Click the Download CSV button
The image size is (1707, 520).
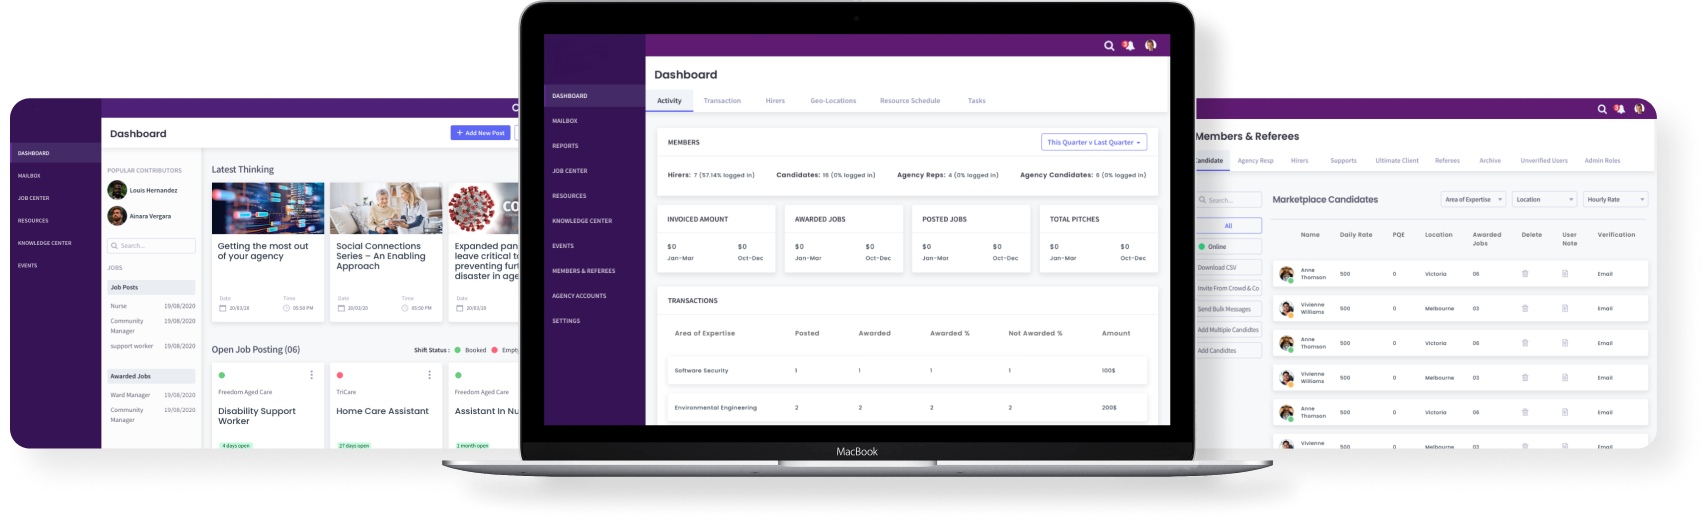(1229, 268)
